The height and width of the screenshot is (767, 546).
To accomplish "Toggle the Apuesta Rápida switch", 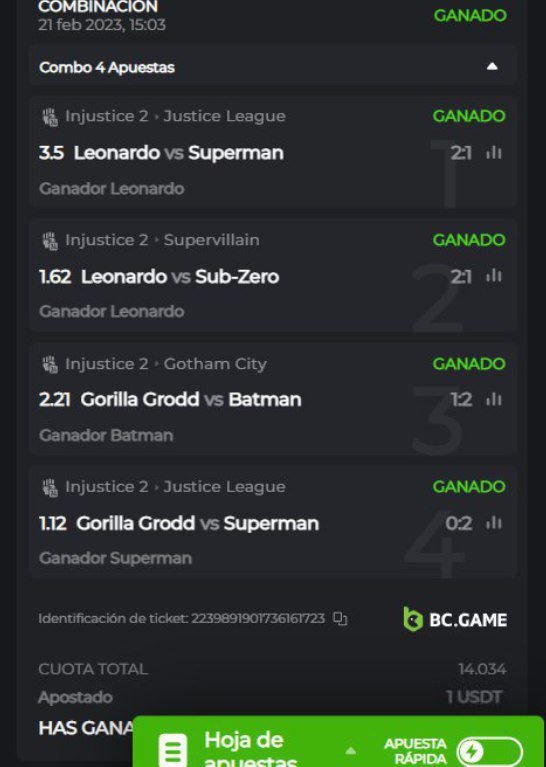I will tap(489, 751).
